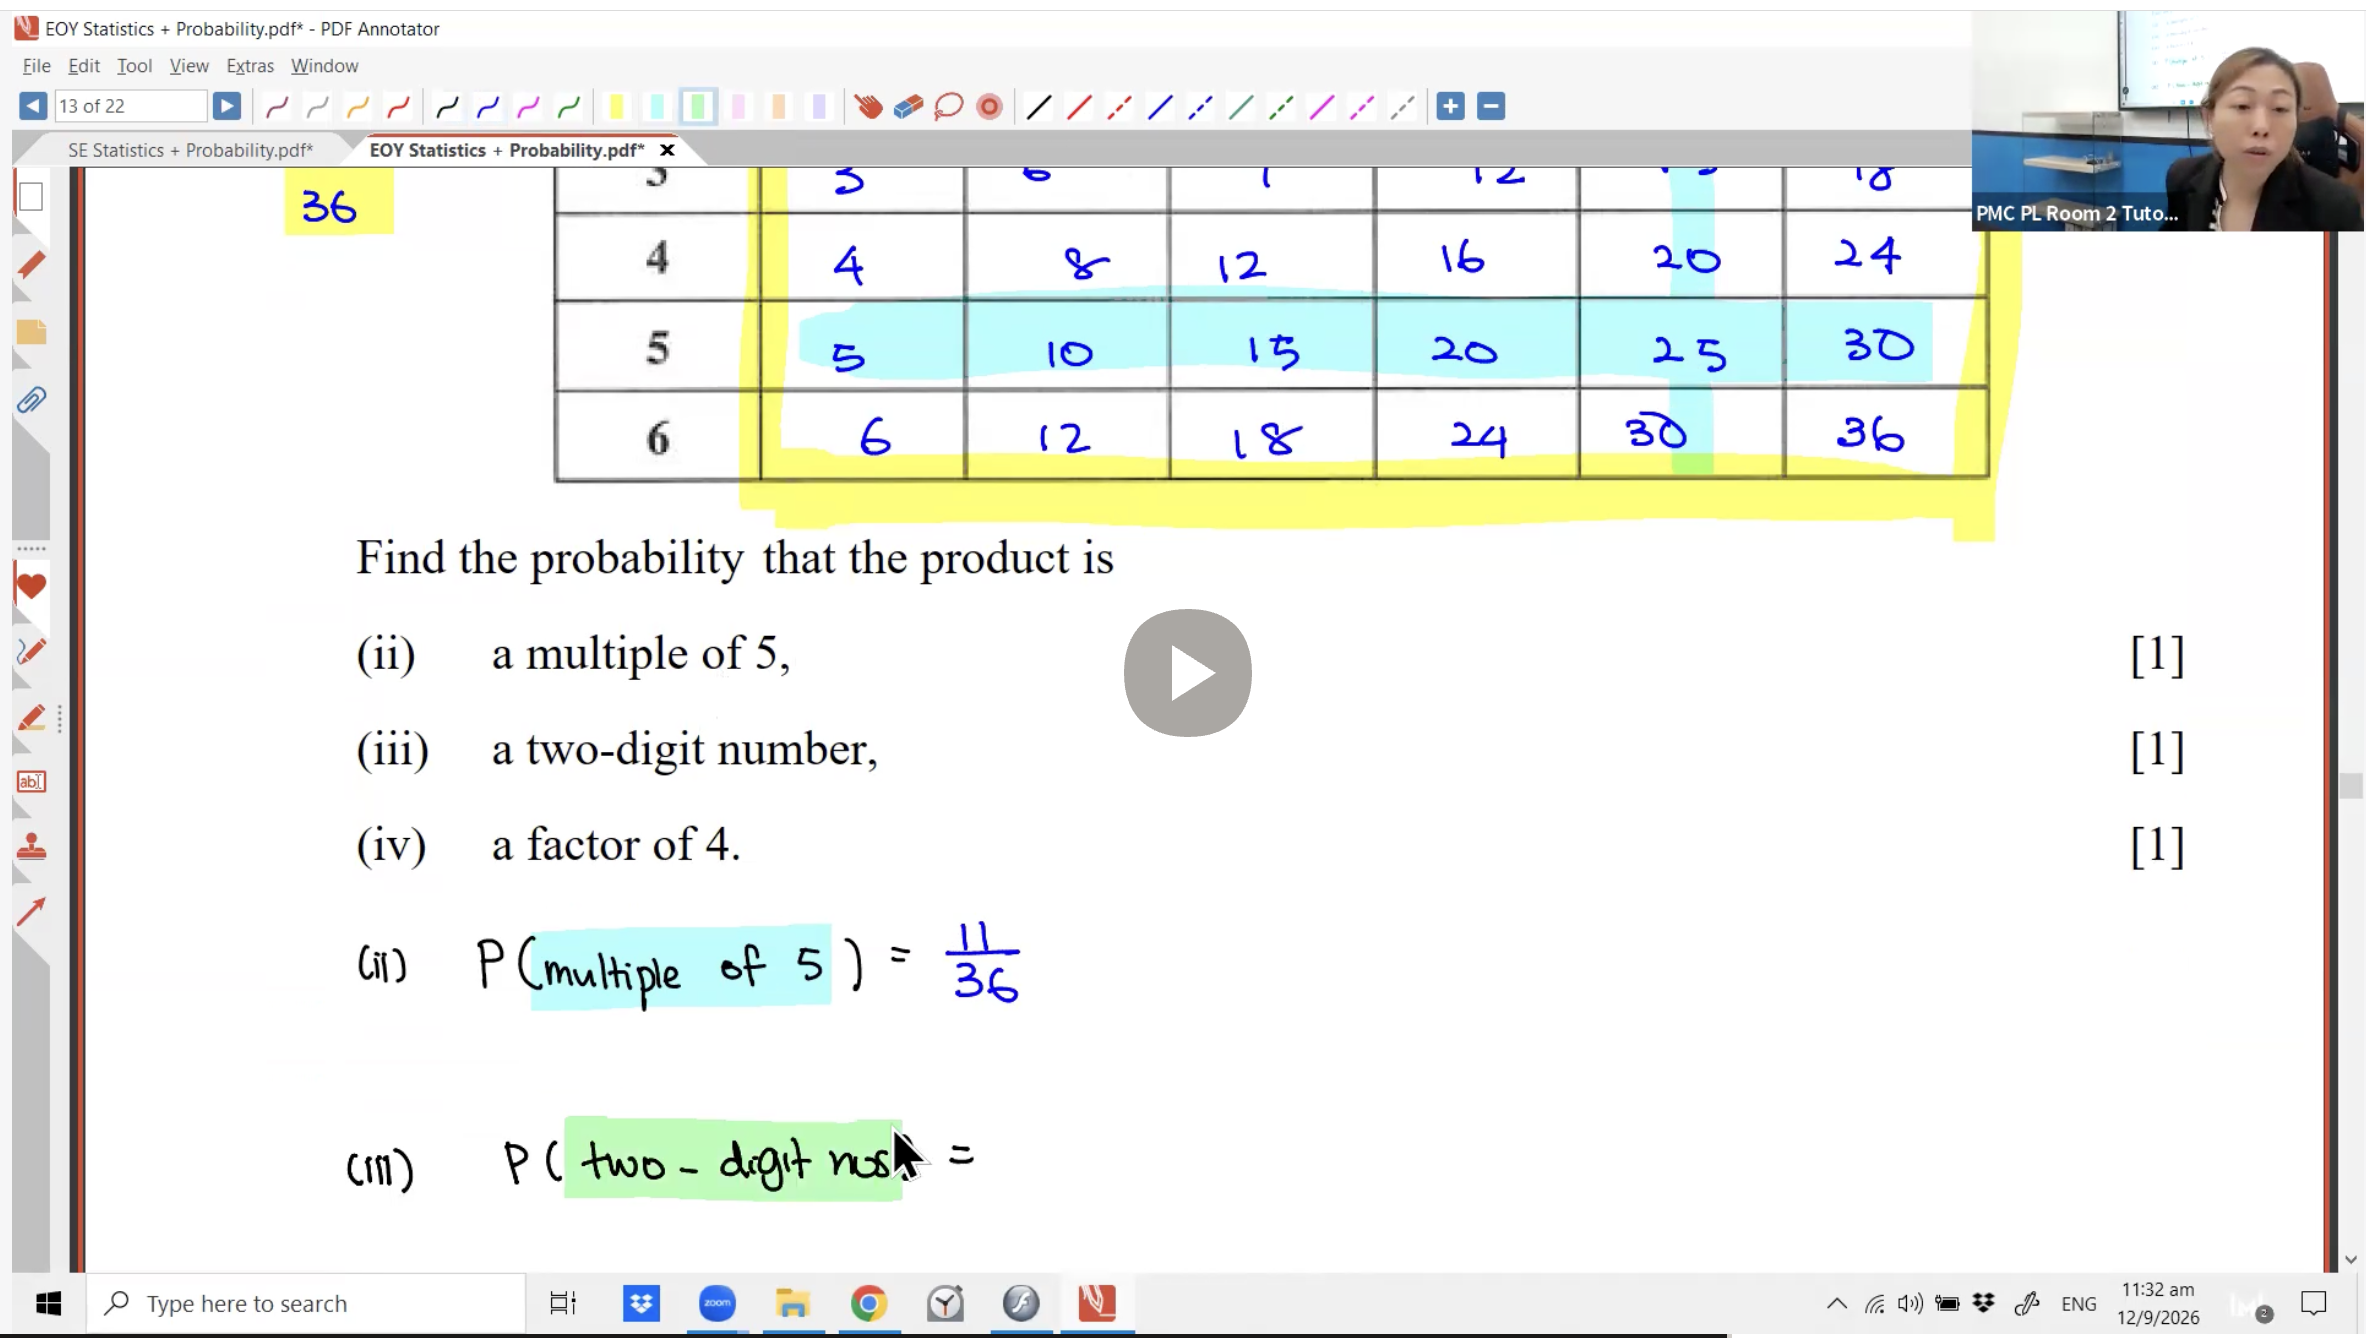Viewport: 2366px width, 1338px height.
Task: Show hidden system tray icons chevron
Action: (1837, 1303)
